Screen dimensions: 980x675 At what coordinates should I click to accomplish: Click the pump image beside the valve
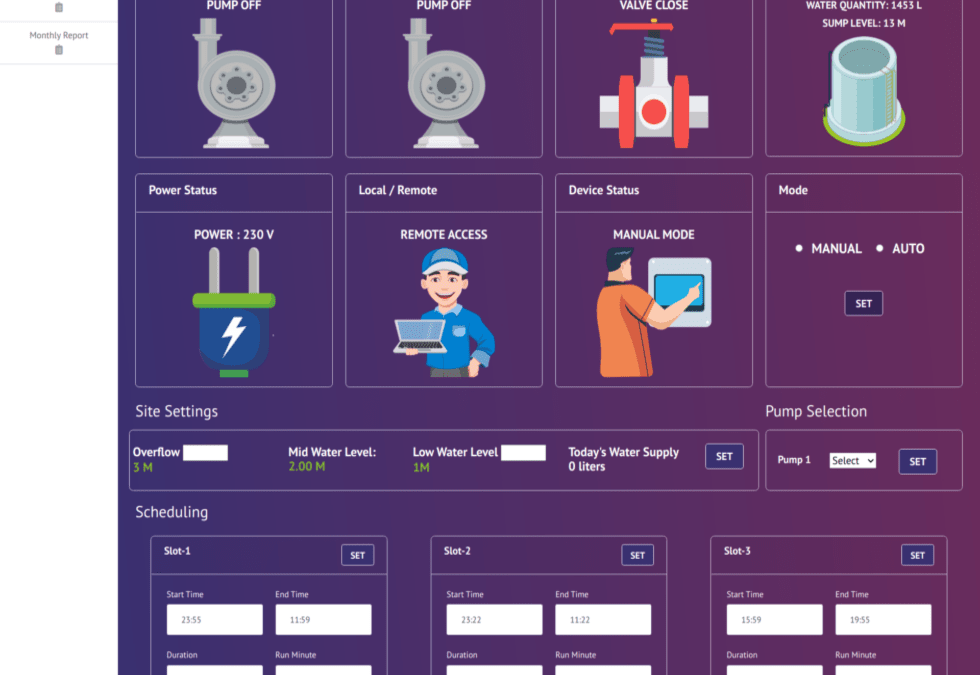[x=444, y=84]
